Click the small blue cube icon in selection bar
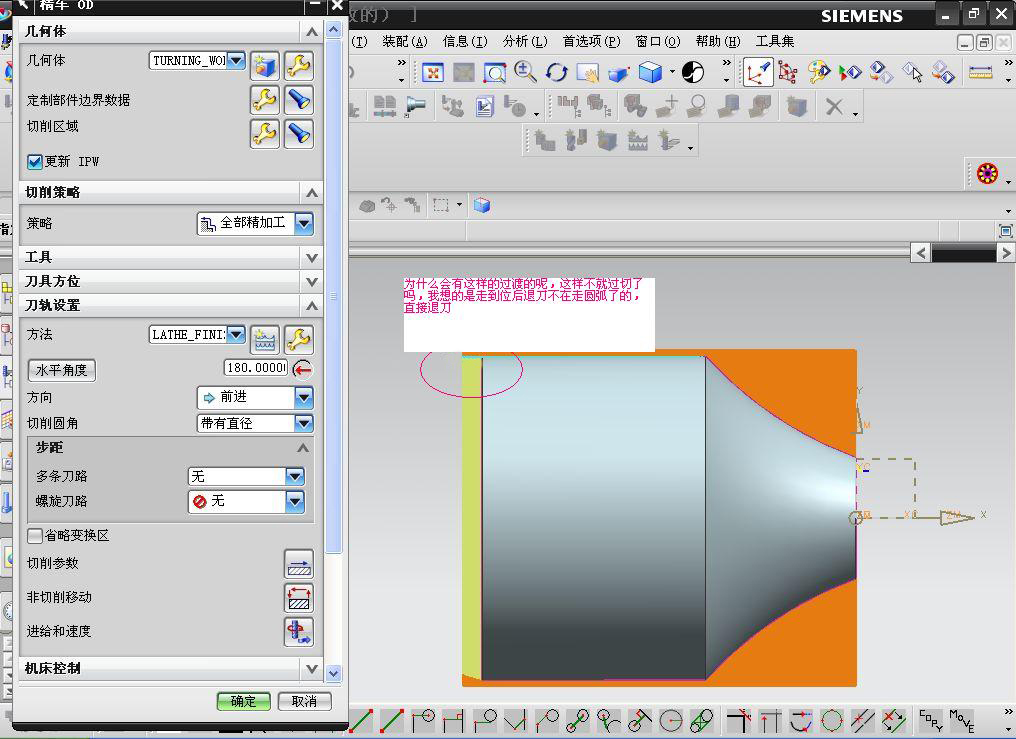Screen dimensions: 1016x739 point(481,205)
